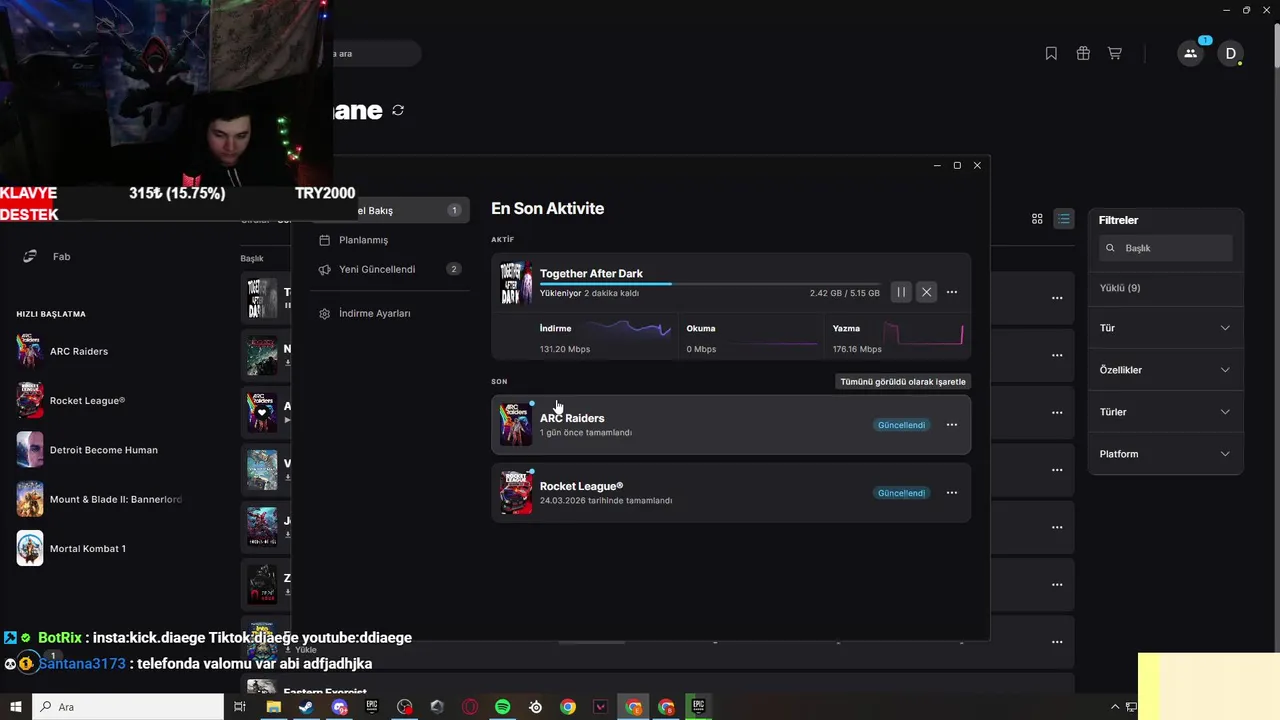Click the refresh library icon
1280x720 pixels.
tap(398, 110)
